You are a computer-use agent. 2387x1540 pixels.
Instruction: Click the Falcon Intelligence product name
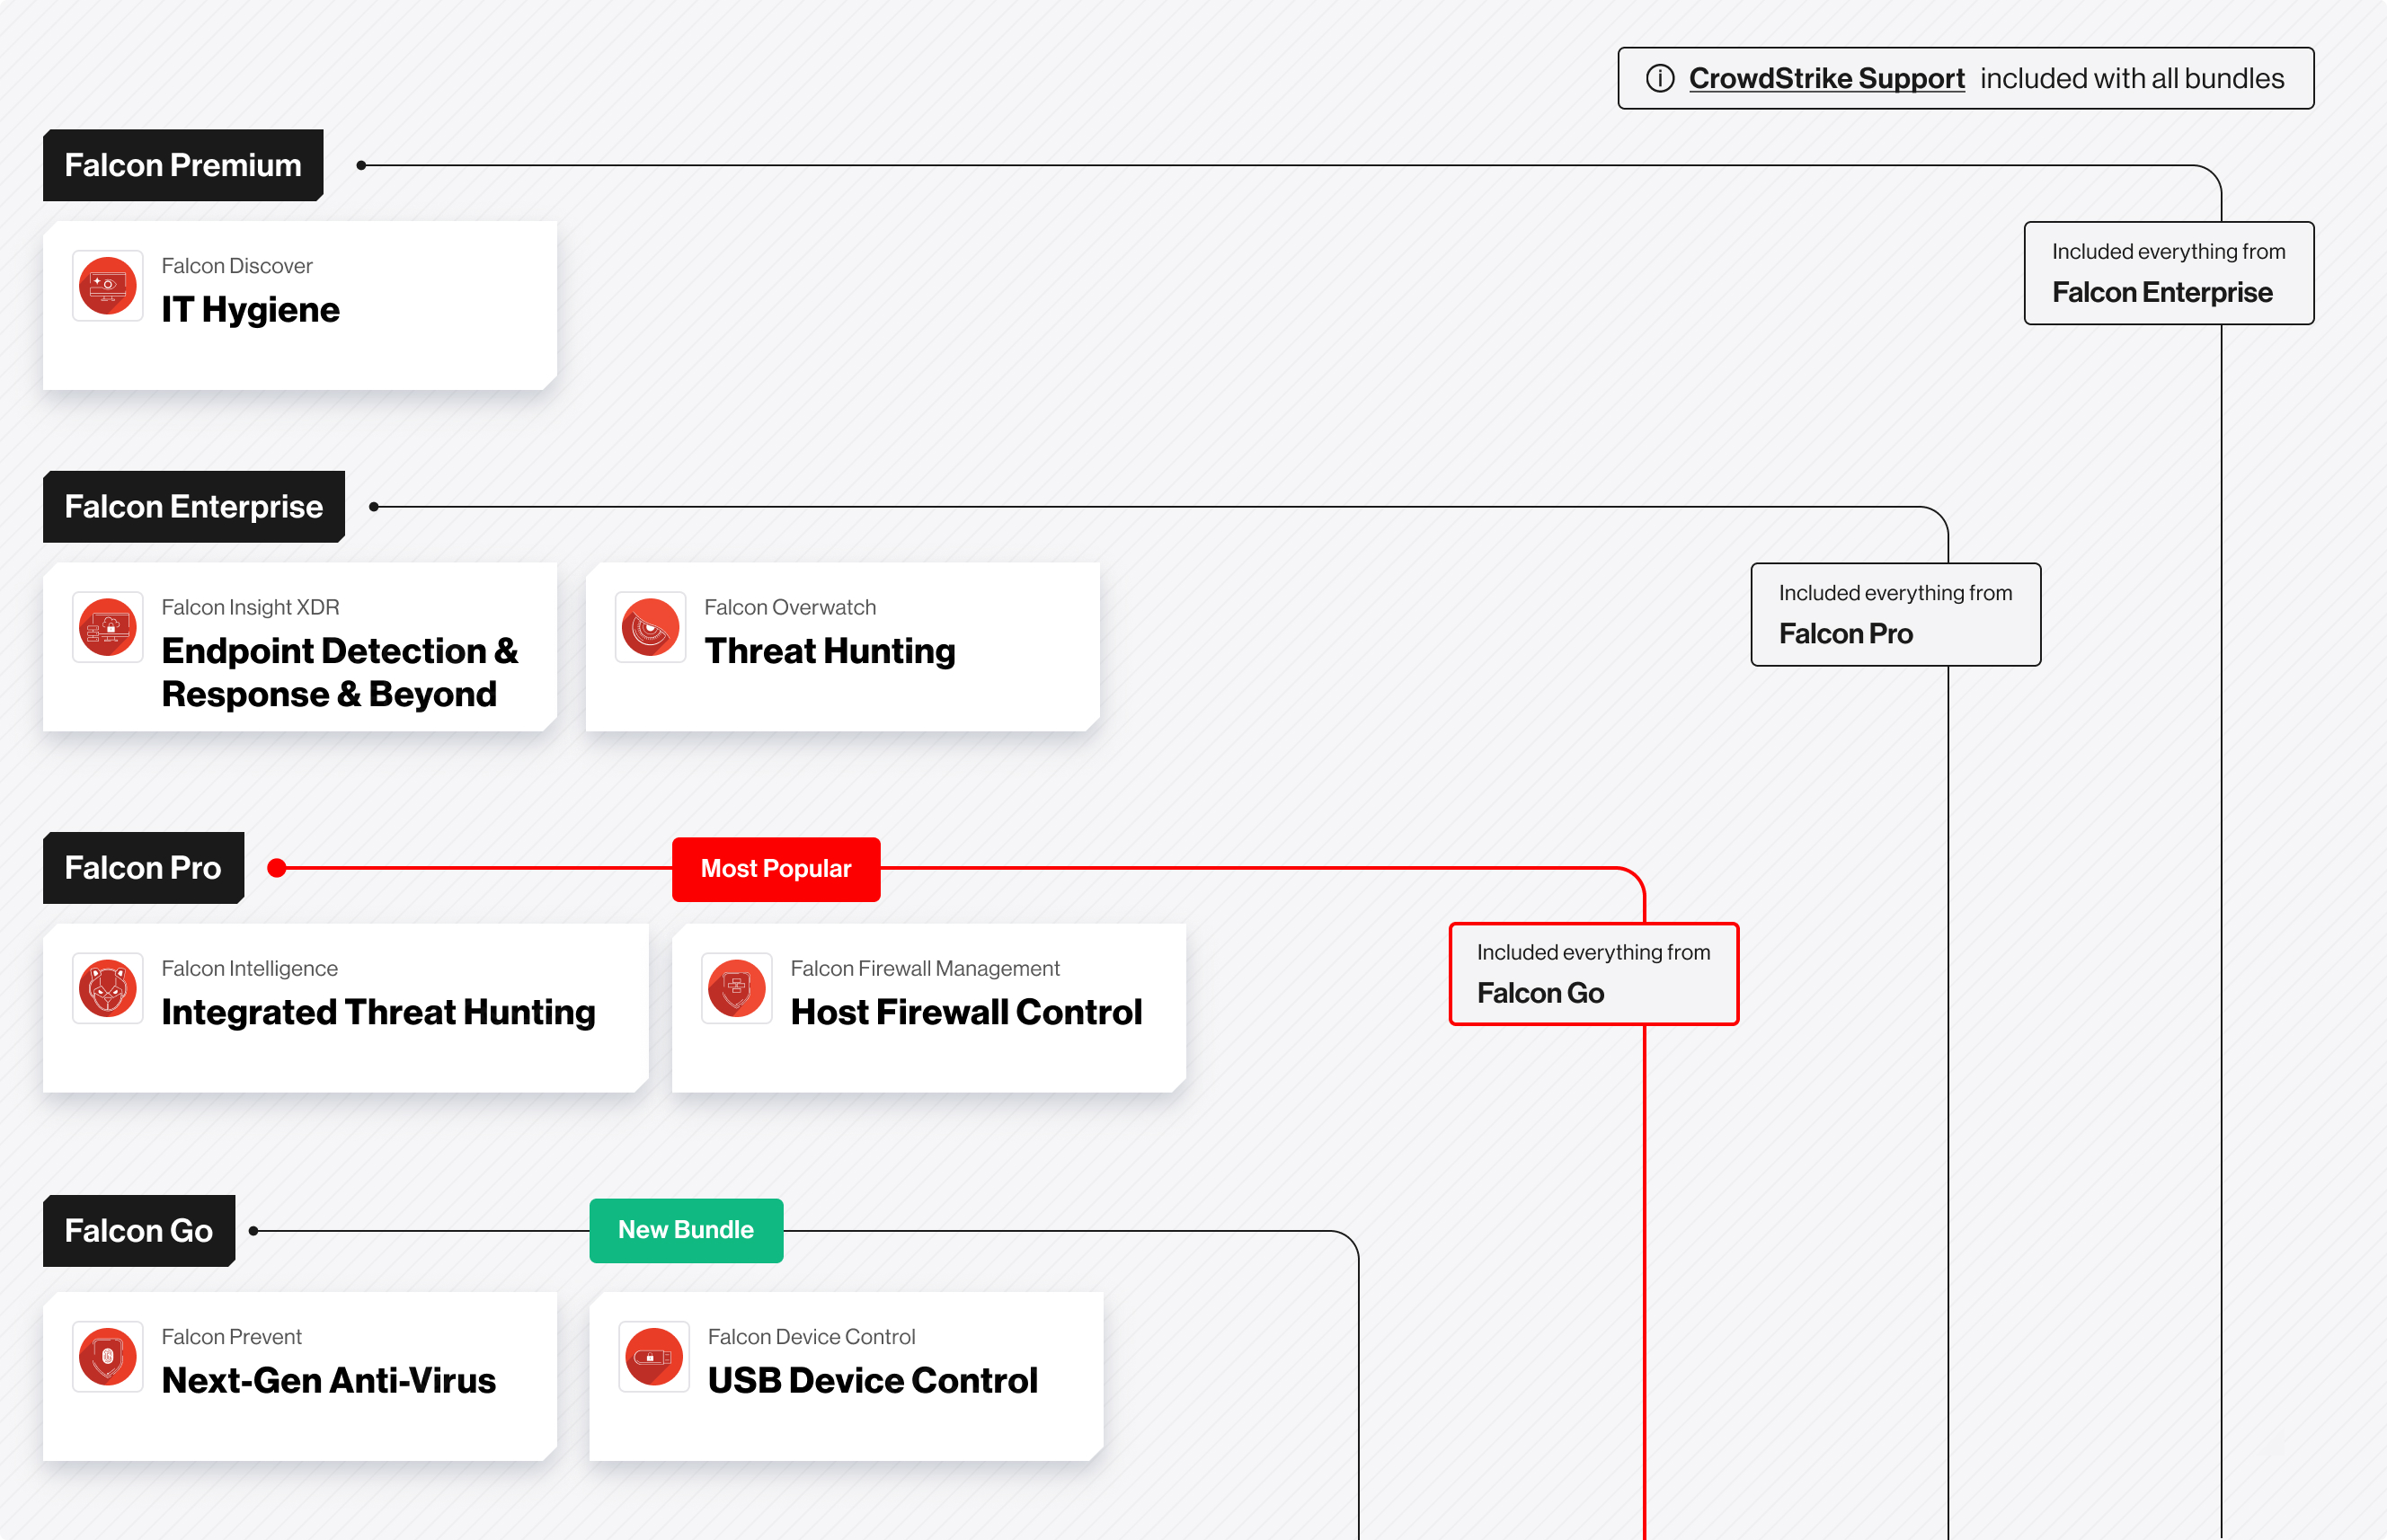coord(250,968)
